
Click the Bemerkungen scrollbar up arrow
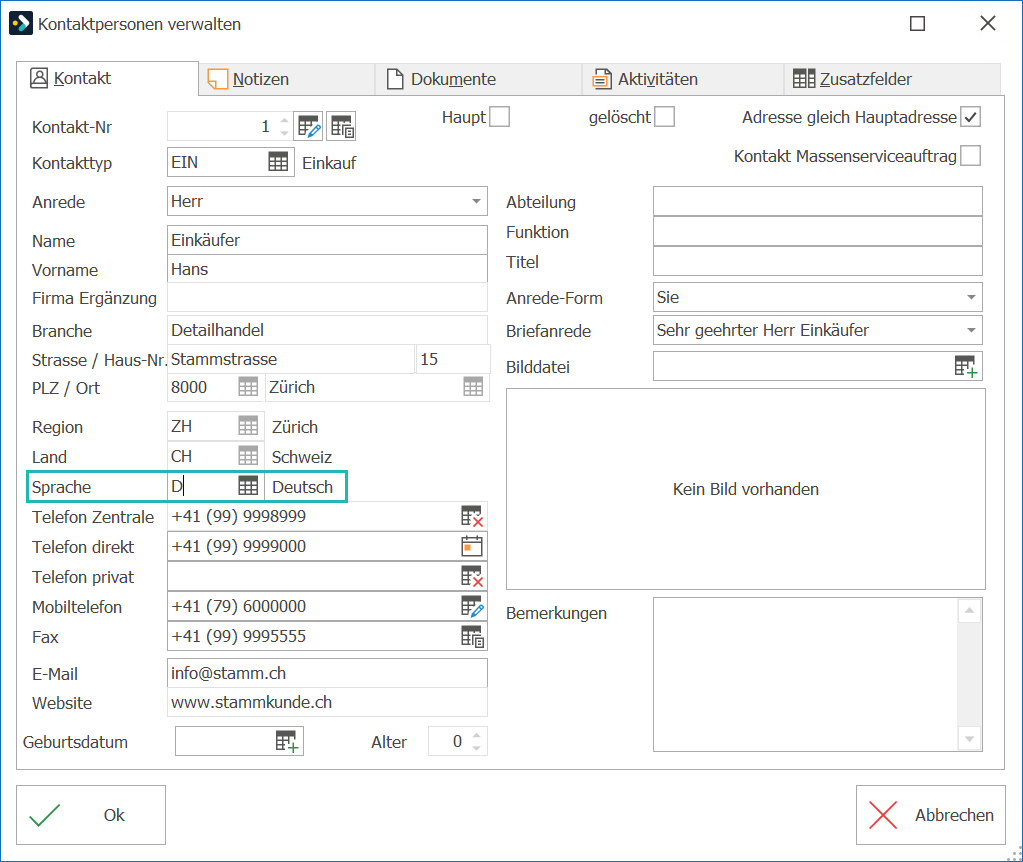970,611
